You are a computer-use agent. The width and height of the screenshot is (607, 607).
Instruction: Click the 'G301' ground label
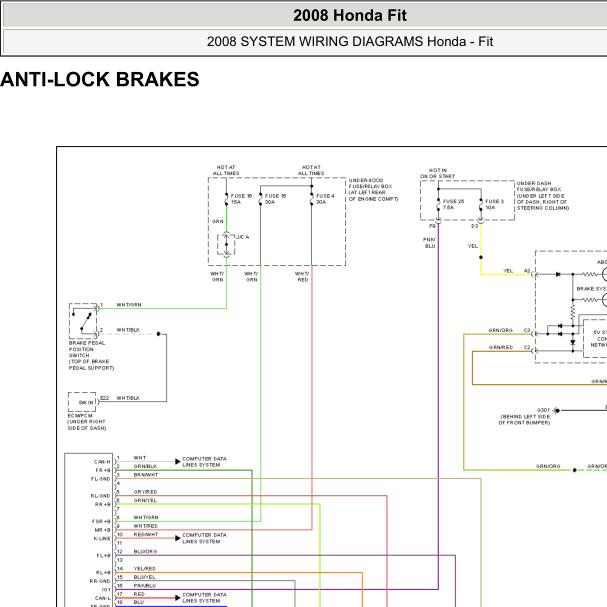point(543,410)
